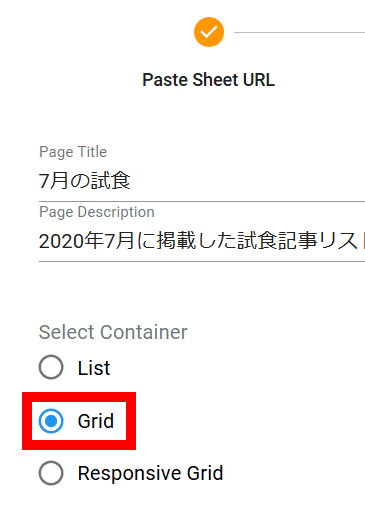
Task: Click the Page Title field label
Action: click(x=73, y=152)
